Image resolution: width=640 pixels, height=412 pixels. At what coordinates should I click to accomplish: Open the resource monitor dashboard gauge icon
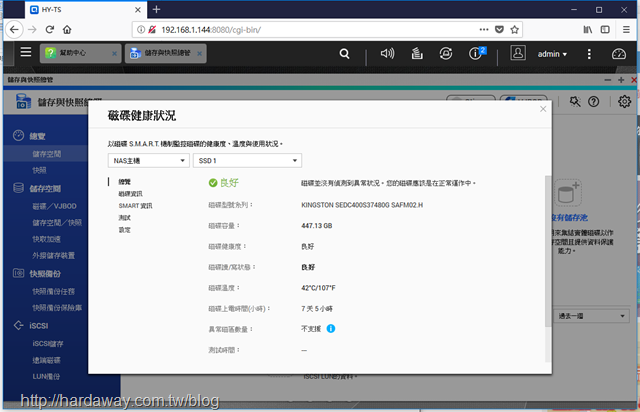(x=619, y=53)
